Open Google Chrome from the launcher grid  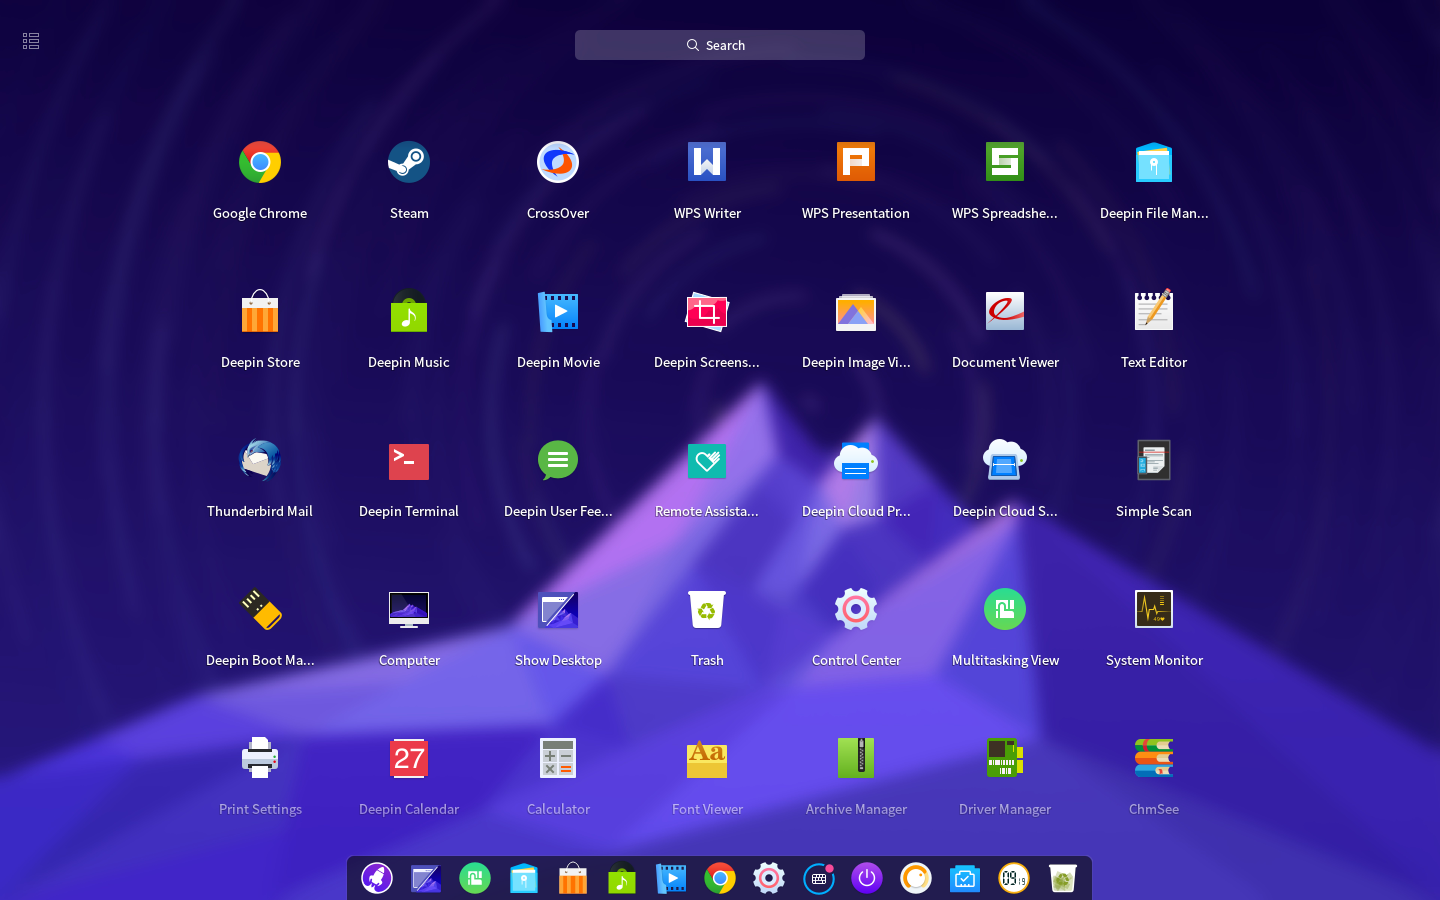260,162
